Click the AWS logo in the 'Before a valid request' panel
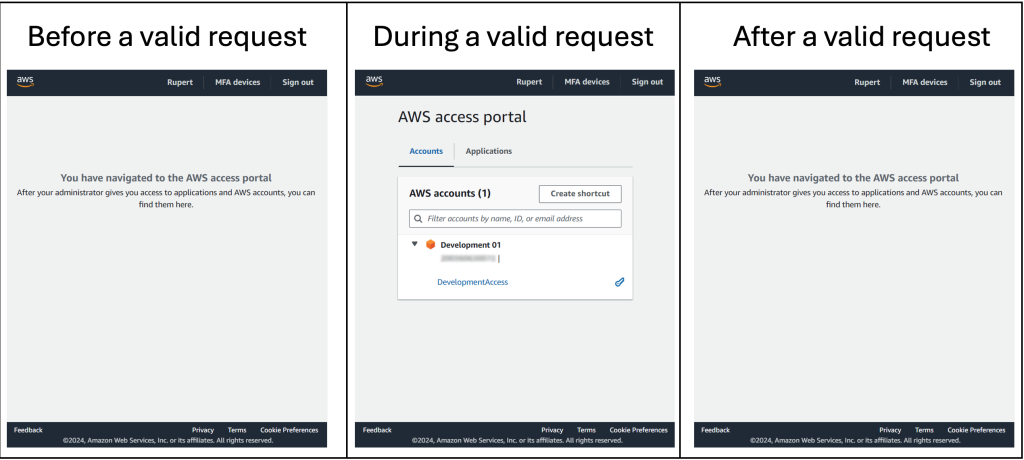The height and width of the screenshot is (460, 1024). tap(25, 82)
